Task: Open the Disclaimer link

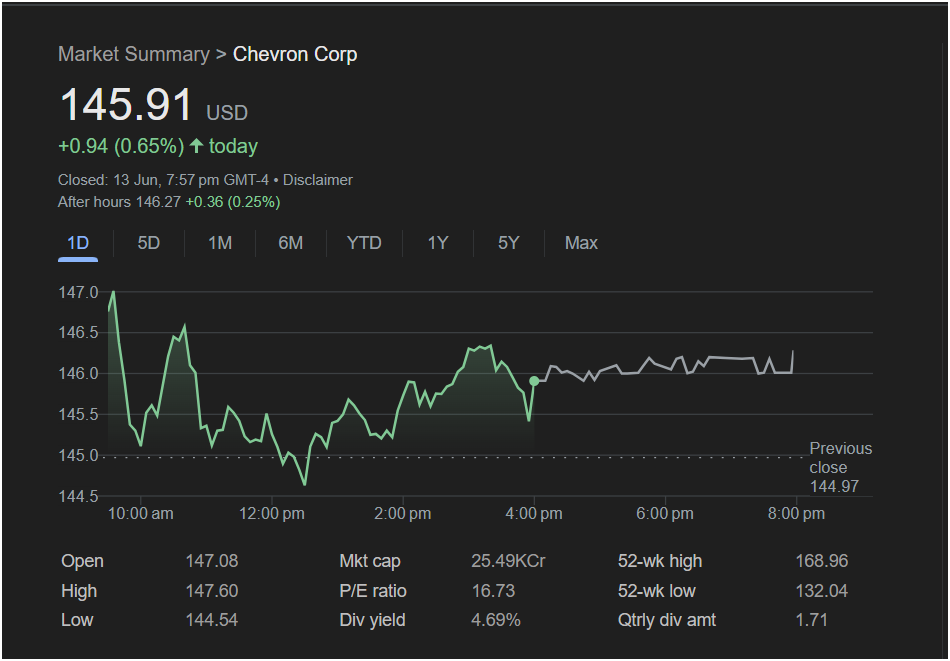Action: tap(317, 180)
